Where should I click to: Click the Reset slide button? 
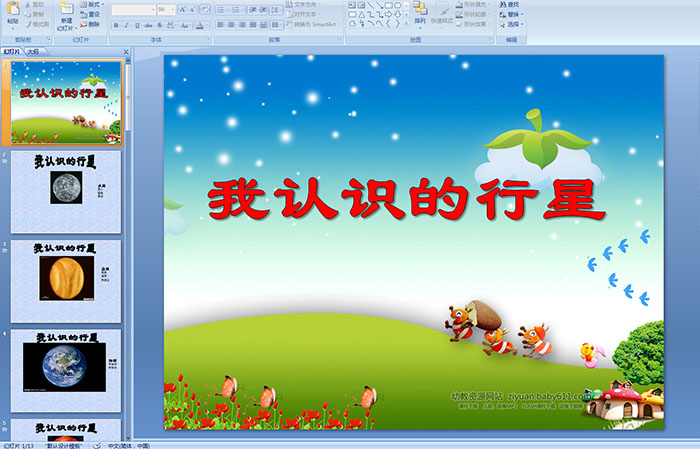click(x=90, y=15)
